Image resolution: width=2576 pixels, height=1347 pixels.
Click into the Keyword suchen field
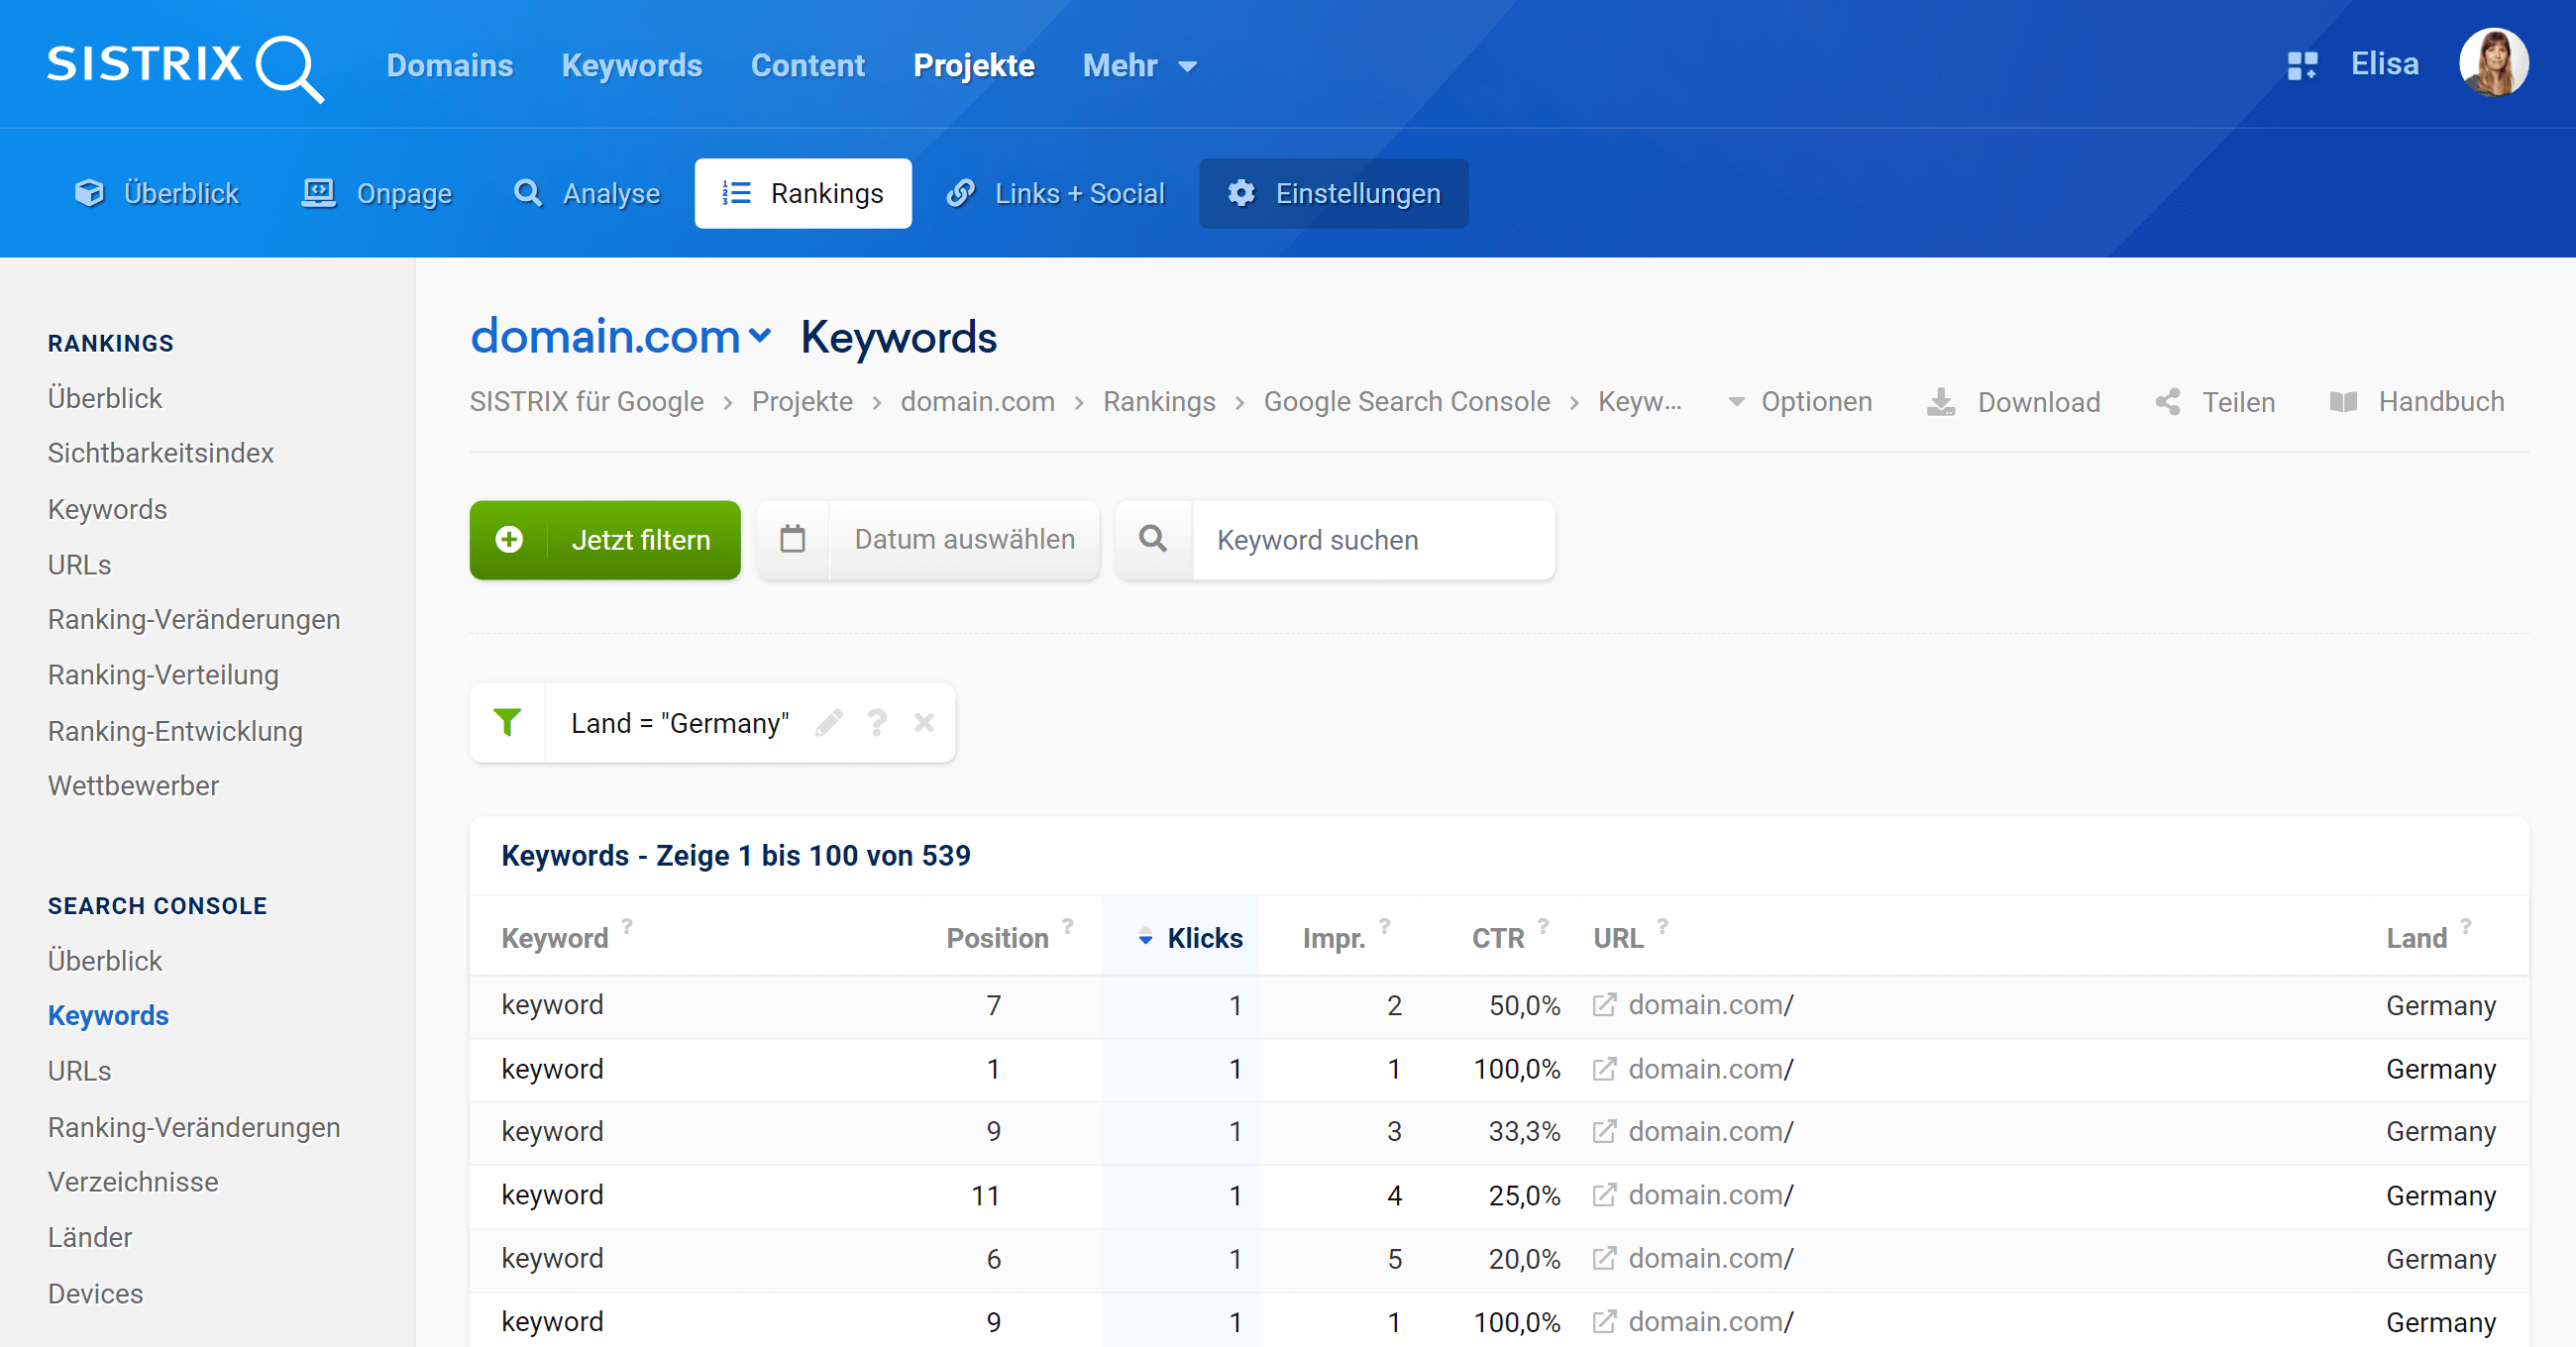[1373, 540]
